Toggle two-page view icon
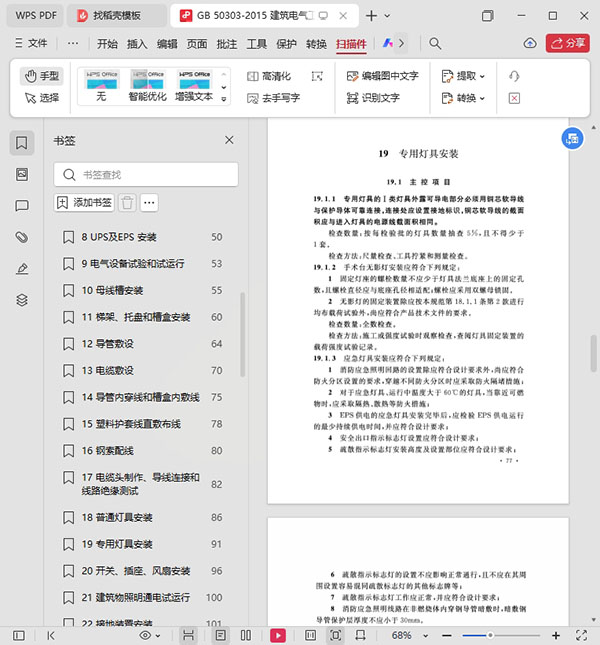This screenshot has height=645, width=600. pos(246,636)
